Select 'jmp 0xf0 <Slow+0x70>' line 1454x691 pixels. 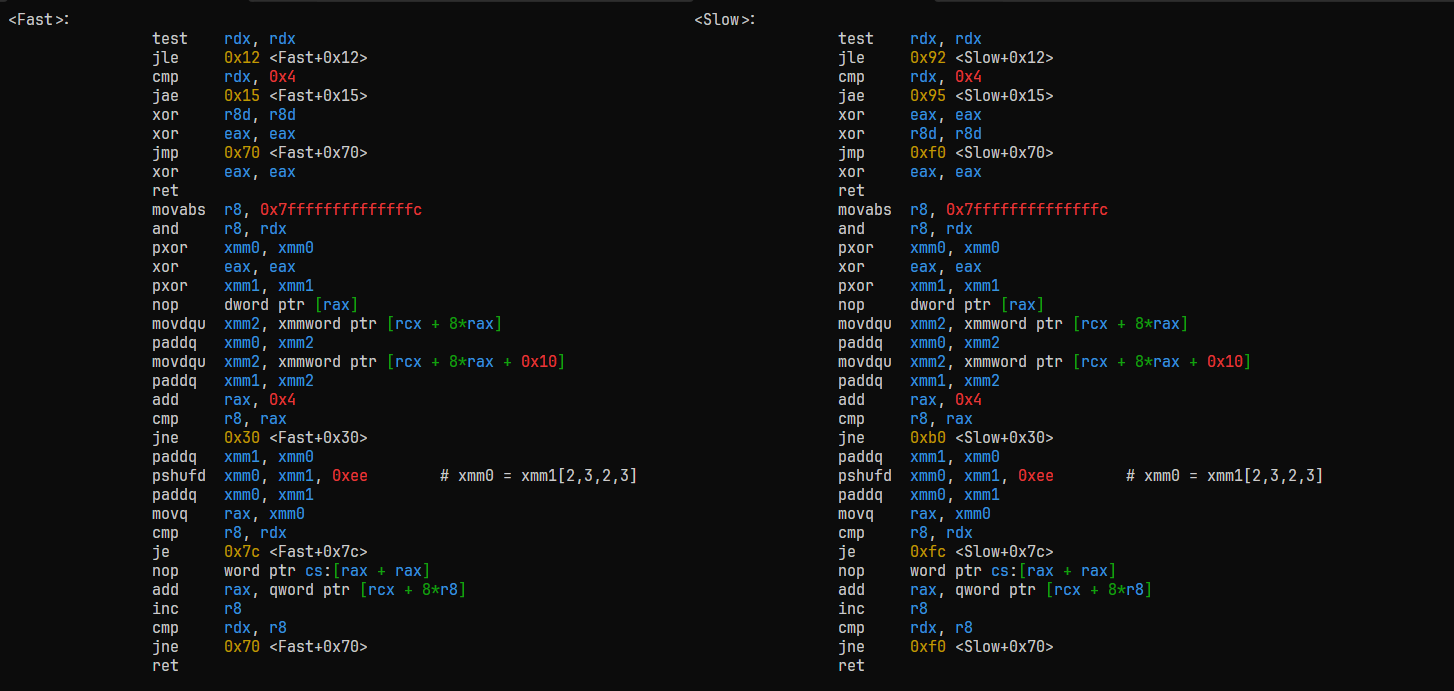click(946, 153)
